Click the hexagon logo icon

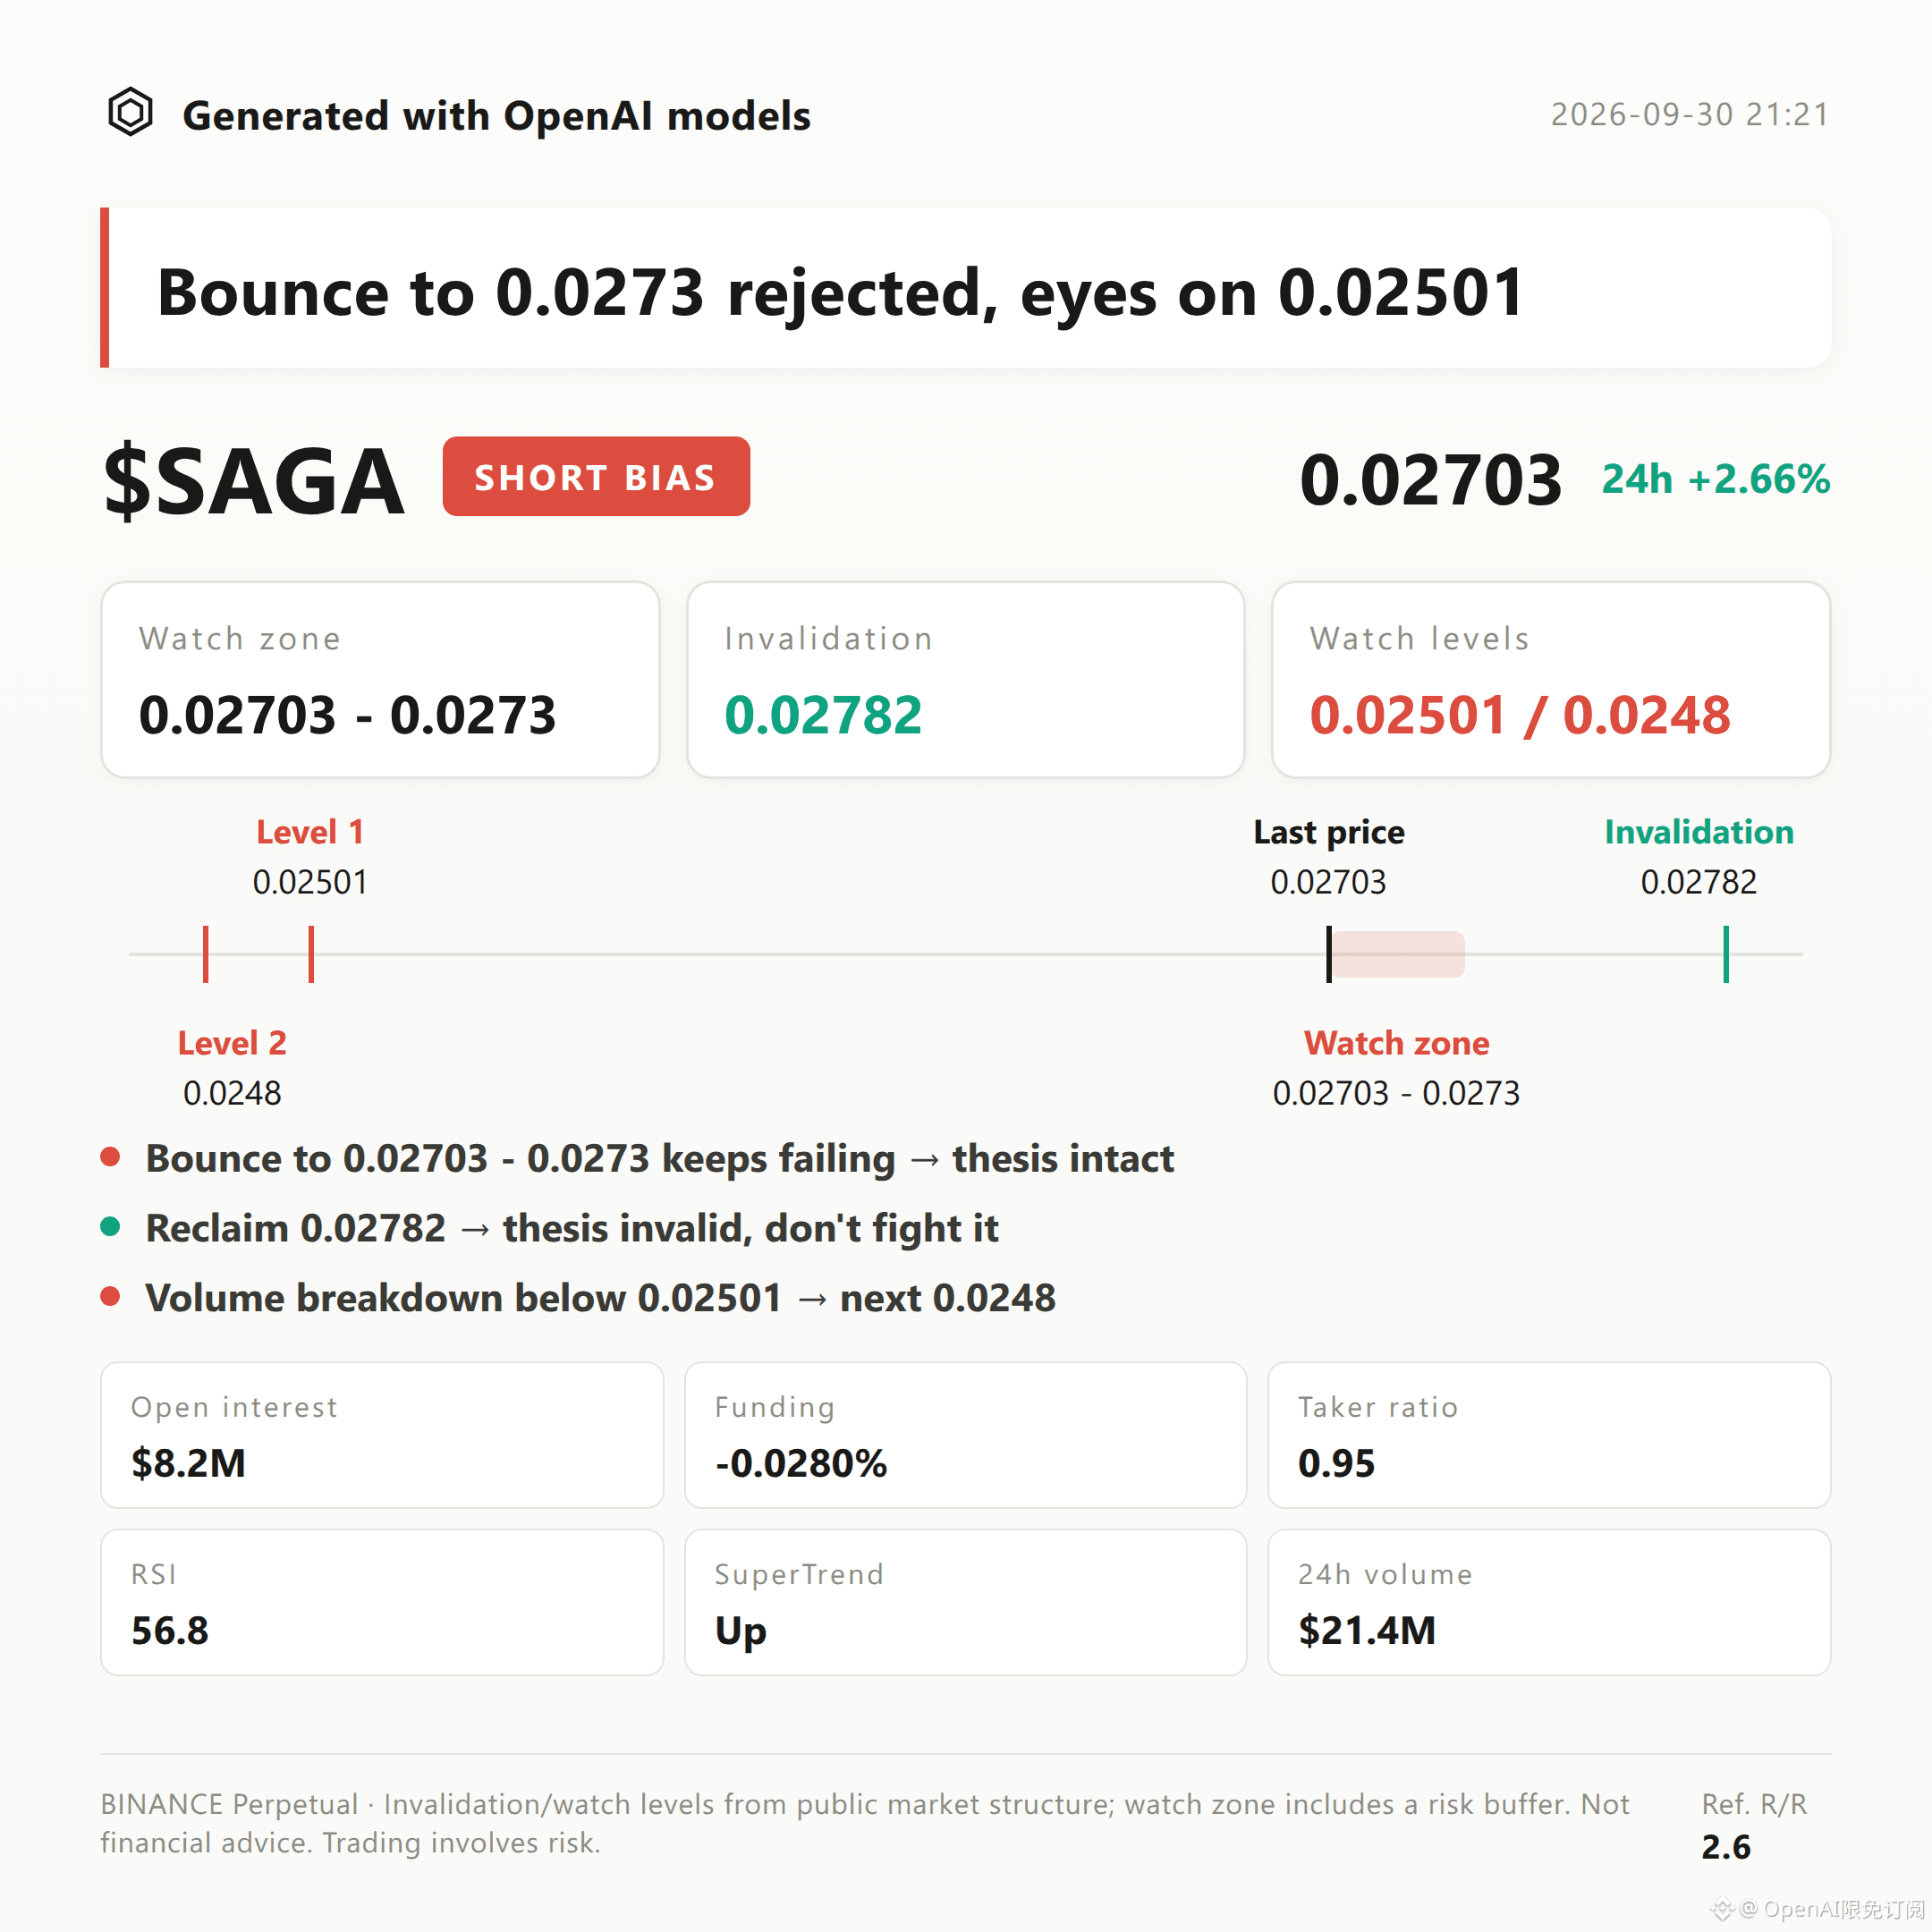pyautogui.click(x=130, y=112)
